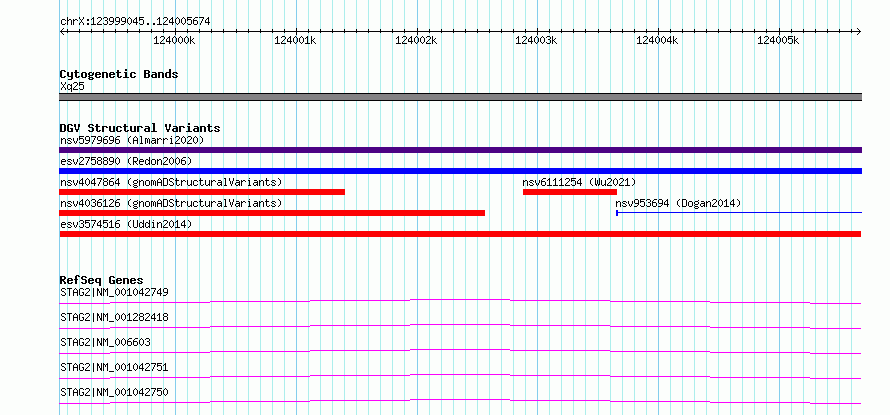890x415 pixels.
Task: Click the chrX:123999045..124005674 coordinate label
Action: click(x=135, y=22)
